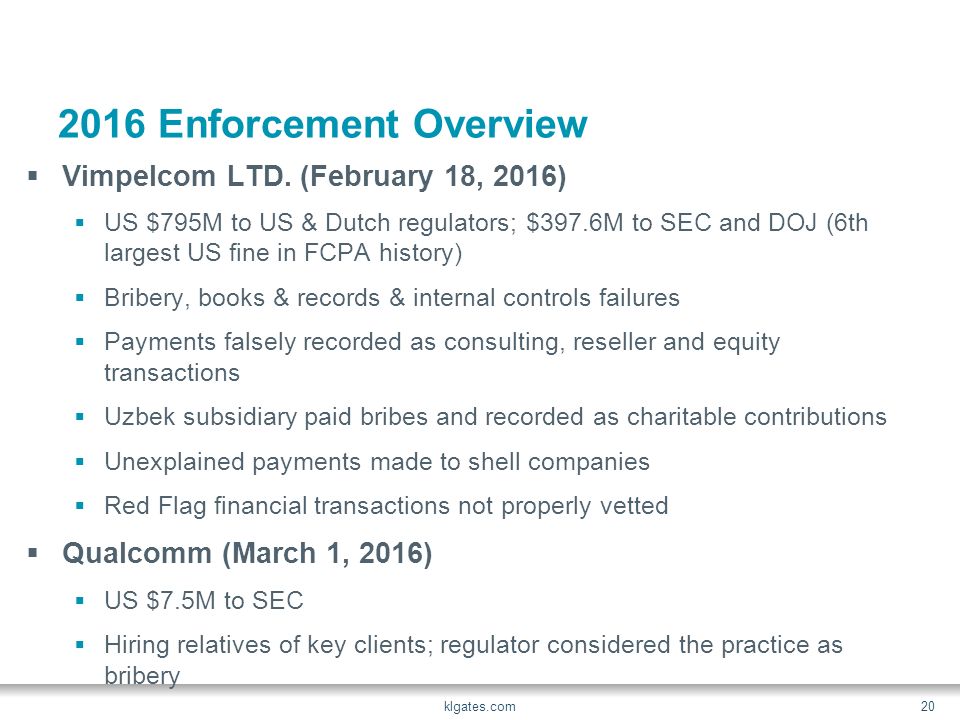Click slide page number 20
Screen dimensions: 960x720
pyautogui.click(x=927, y=706)
